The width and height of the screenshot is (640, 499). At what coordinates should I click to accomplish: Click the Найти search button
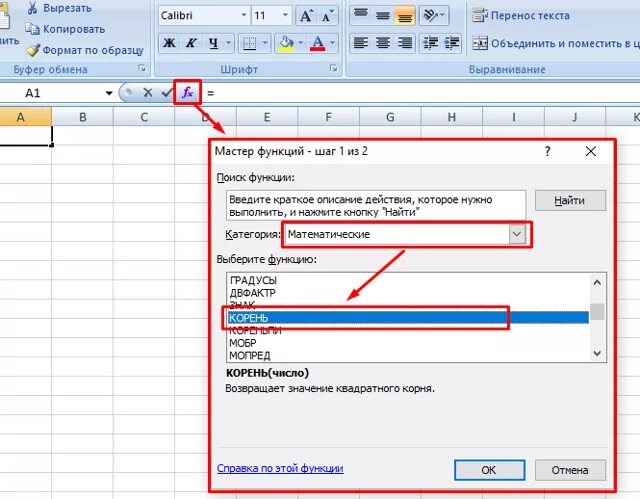pos(570,200)
